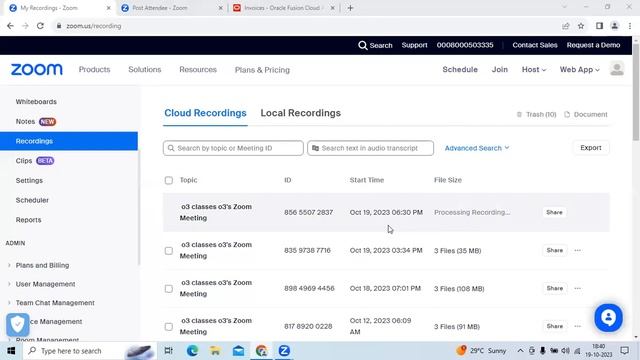Open Chrome from taskbar
This screenshot has height=360, width=640.
(261, 351)
